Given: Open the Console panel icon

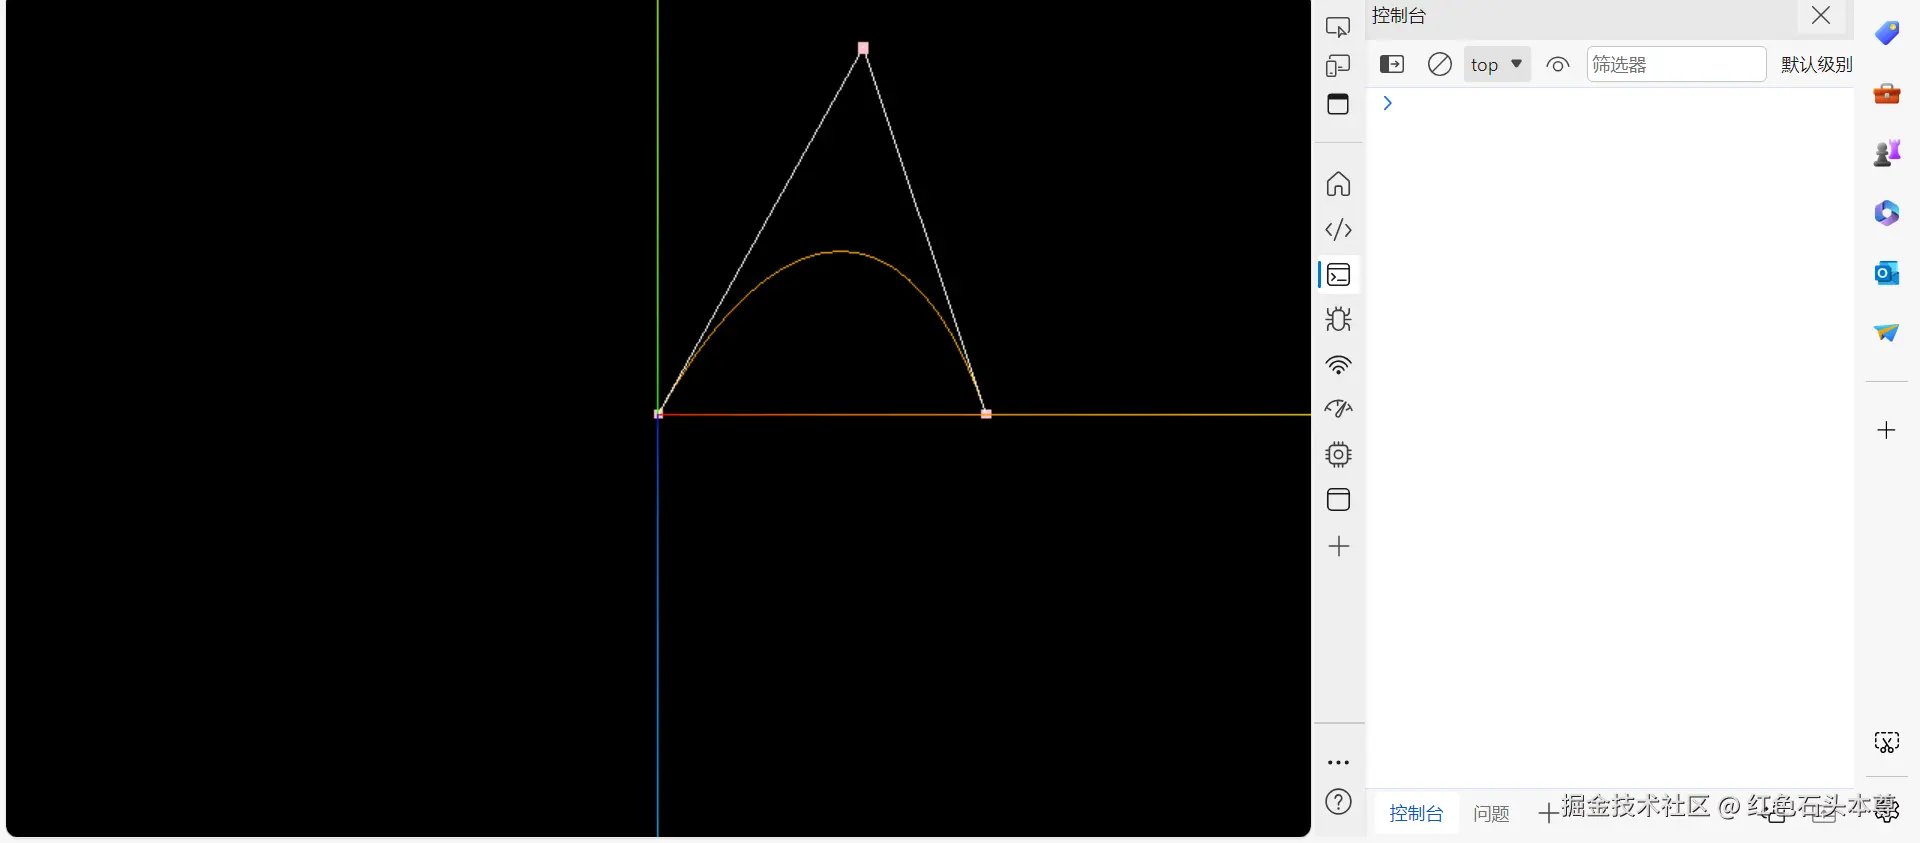Looking at the screenshot, I should point(1338,275).
